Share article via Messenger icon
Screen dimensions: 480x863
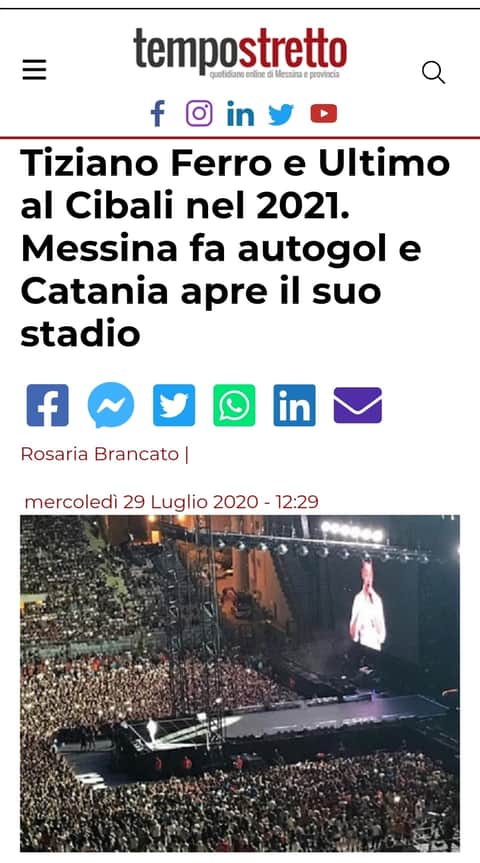click(x=111, y=405)
